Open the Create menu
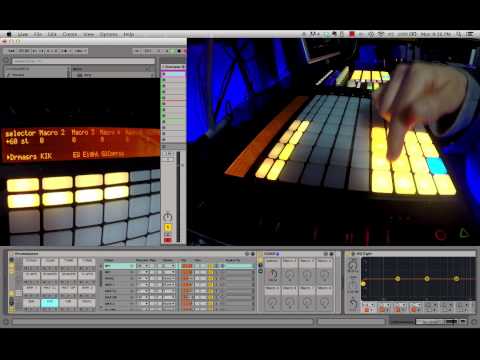The width and height of the screenshot is (480, 360). click(x=70, y=34)
